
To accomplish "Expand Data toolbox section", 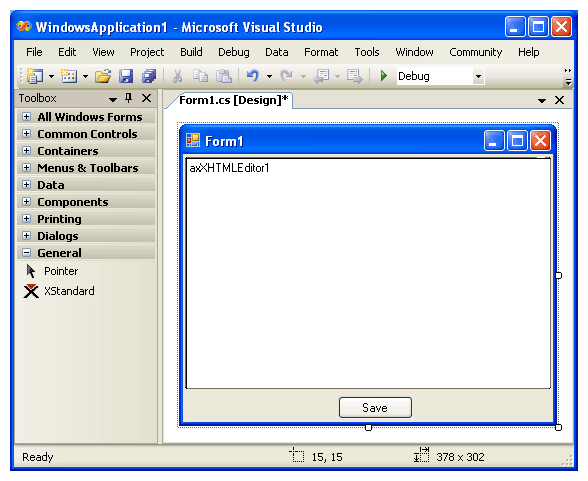I will [86, 185].
